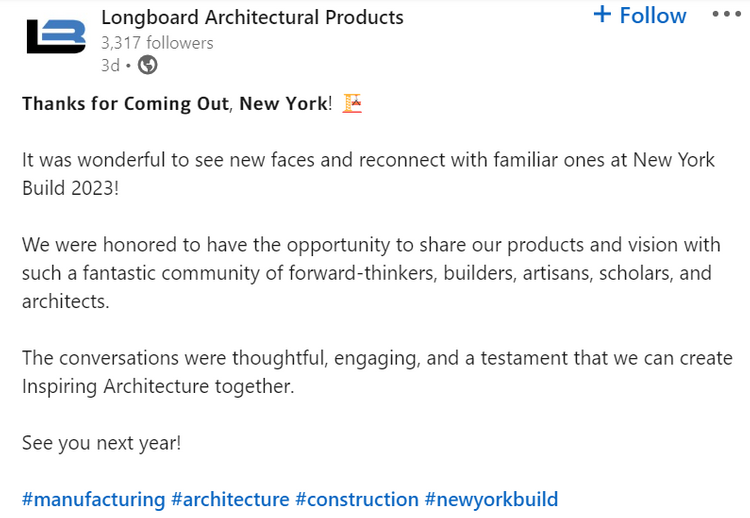Viewport: 750px width, 518px height.
Task: Click the 3,317 followers count
Action: [157, 43]
